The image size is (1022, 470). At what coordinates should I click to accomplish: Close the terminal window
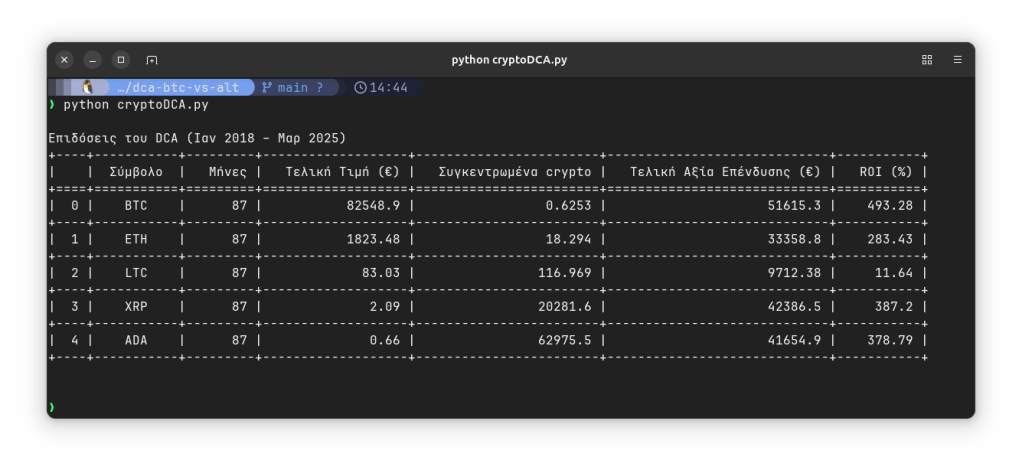pyautogui.click(x=64, y=60)
